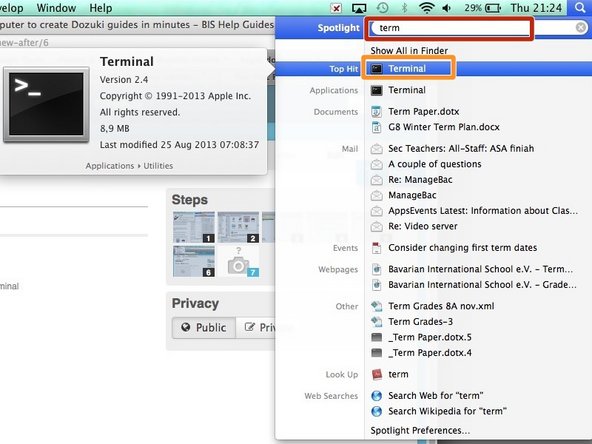Open the Window menu

click(x=56, y=8)
